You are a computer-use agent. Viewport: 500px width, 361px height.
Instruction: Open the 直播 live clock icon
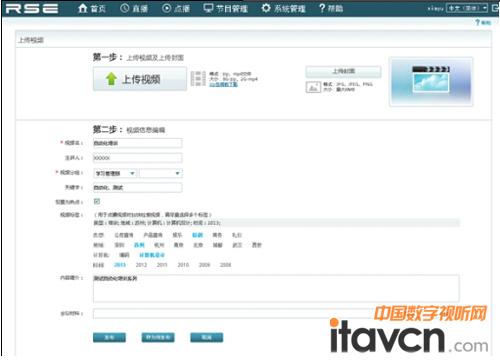click(125, 8)
